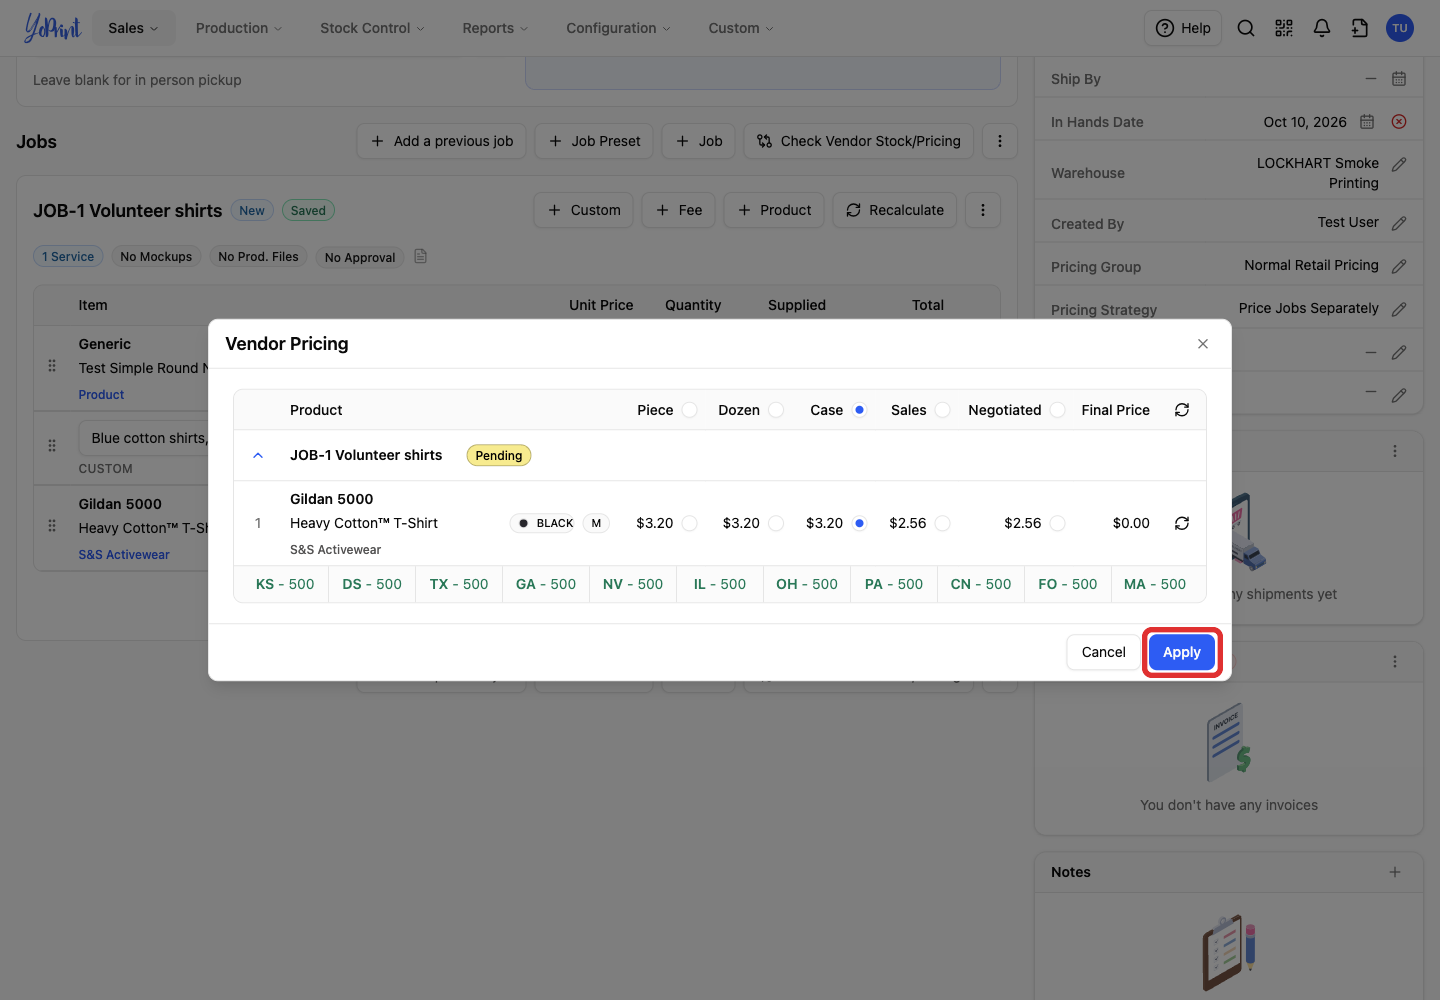Close the Vendor Pricing dialog

click(x=1203, y=344)
